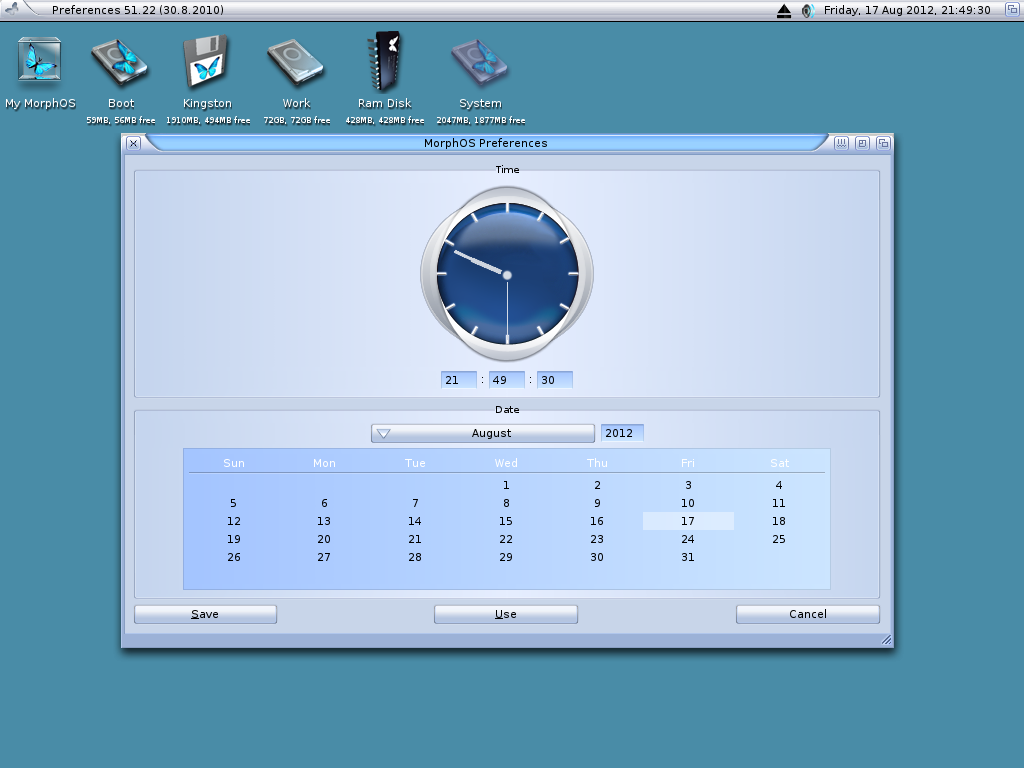Close the MorphOS Preferences window
Screen dimensions: 1024x768
click(x=133, y=143)
